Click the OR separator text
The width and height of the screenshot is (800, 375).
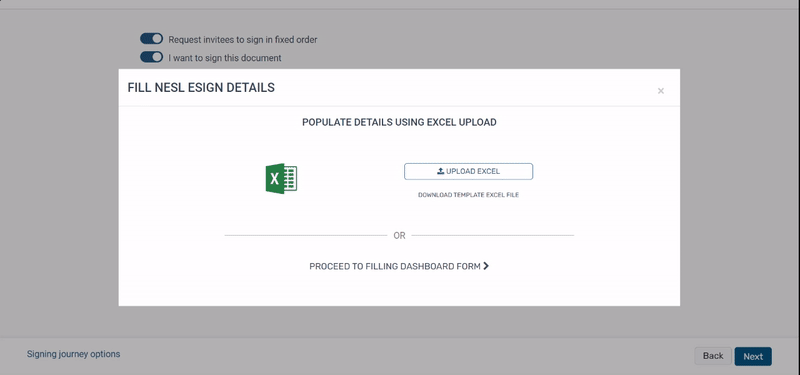[399, 235]
